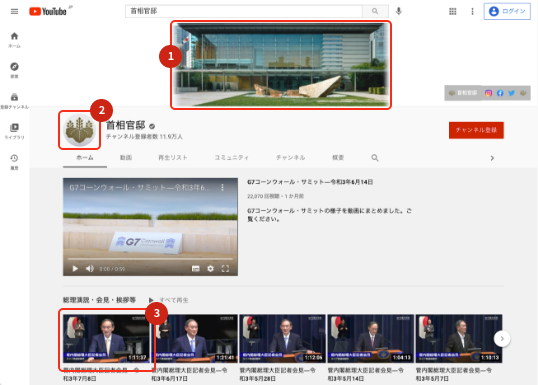Screen dimensions: 538x385
Task: Open the Twitter link on the banner
Action: coord(511,93)
